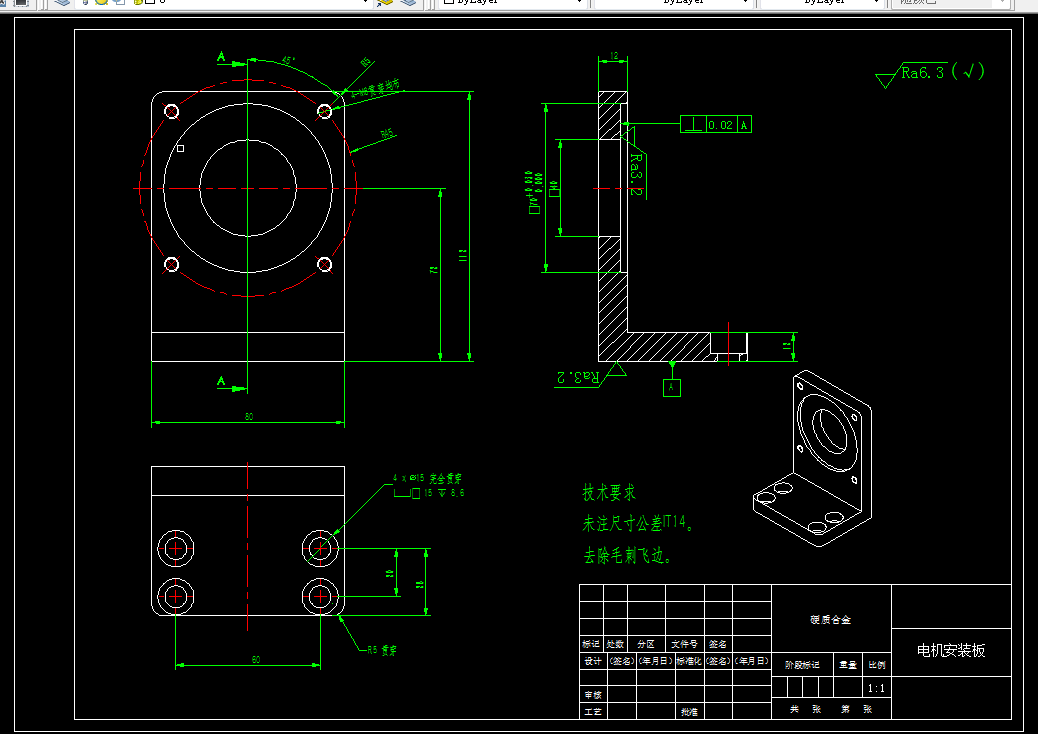
Task: Select the 分区 cell
Action: coord(645,644)
